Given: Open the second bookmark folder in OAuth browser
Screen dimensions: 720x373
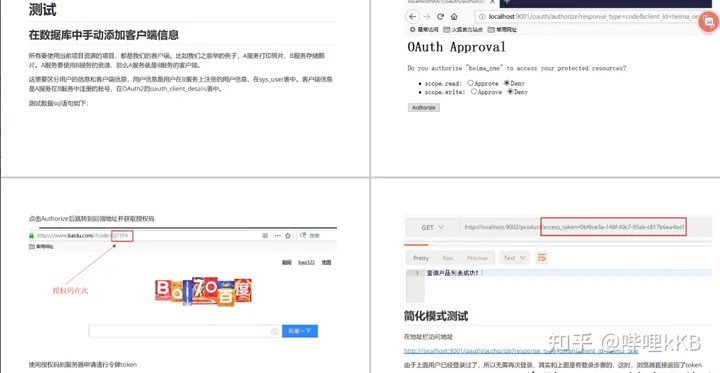Looking at the screenshot, I should click(463, 29).
